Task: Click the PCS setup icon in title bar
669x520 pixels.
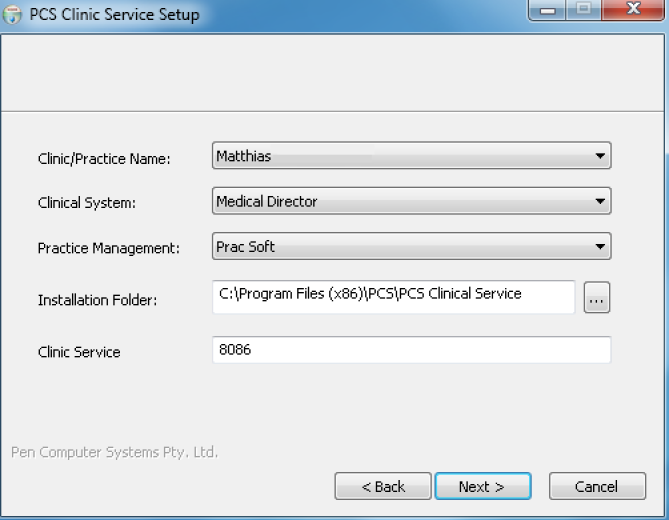Action: pos(12,15)
